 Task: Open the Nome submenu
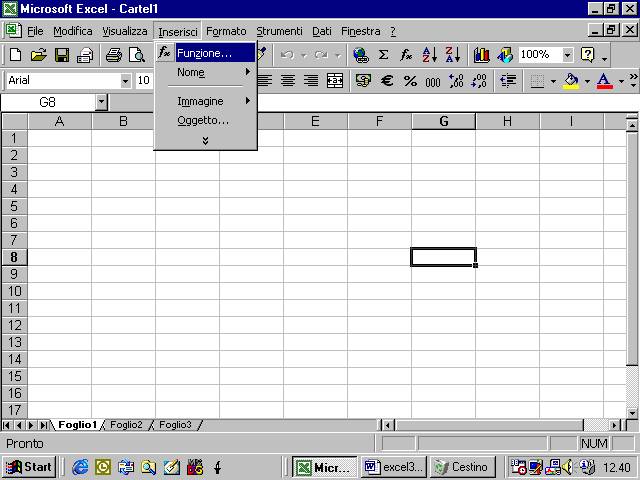point(205,72)
